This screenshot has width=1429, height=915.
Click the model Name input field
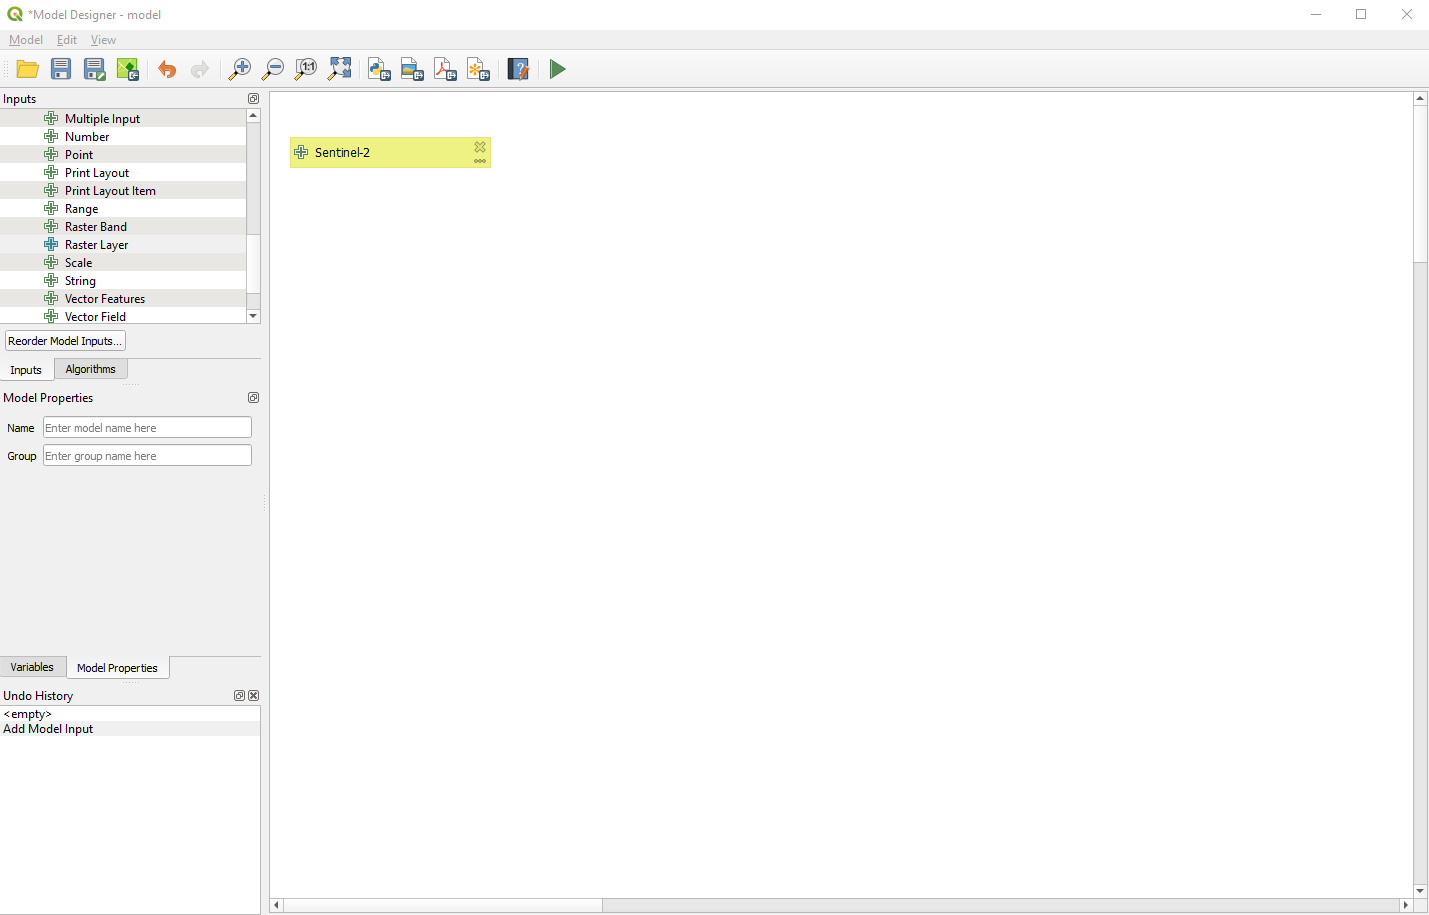point(147,428)
